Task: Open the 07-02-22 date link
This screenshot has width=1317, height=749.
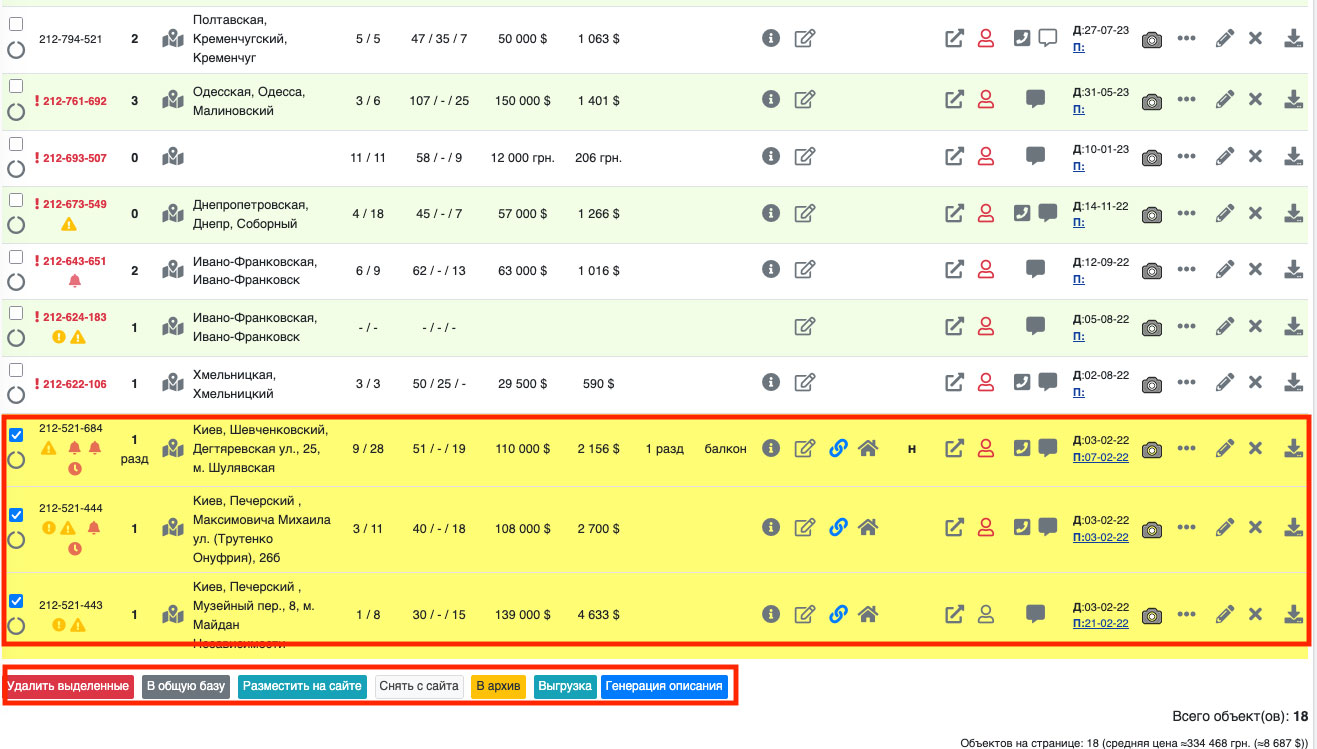Action: point(1101,457)
